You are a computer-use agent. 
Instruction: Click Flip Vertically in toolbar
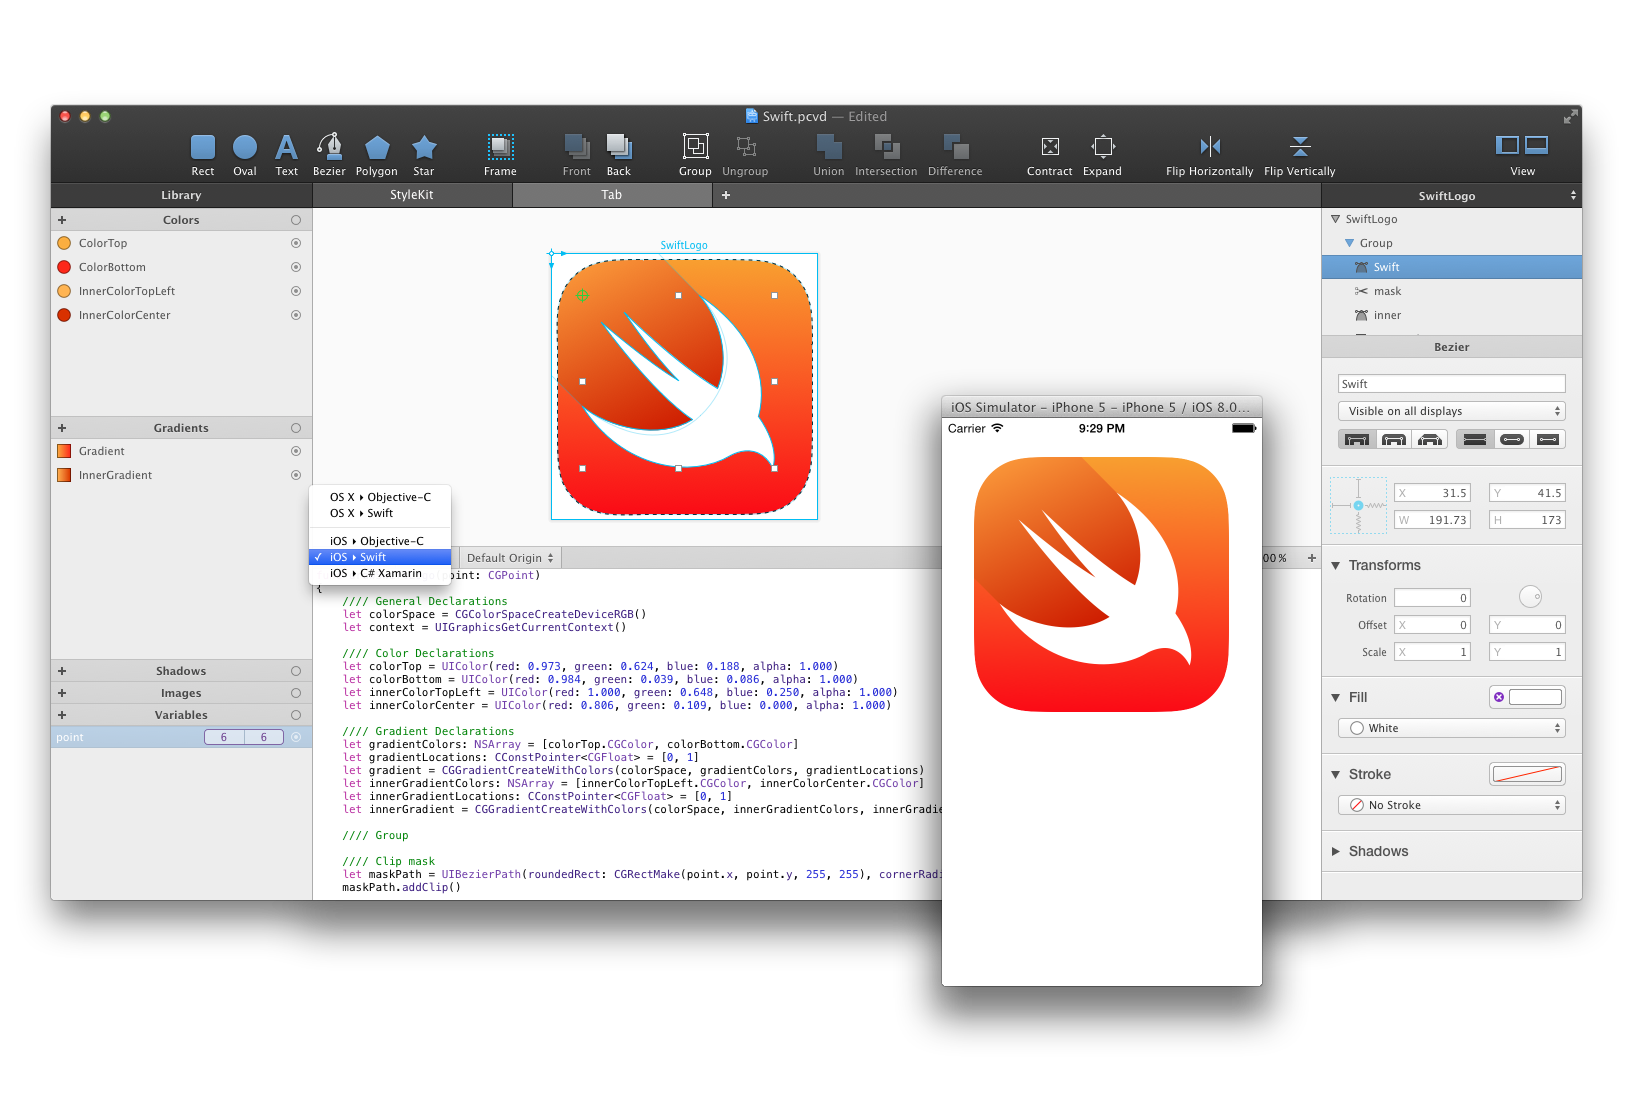(1299, 148)
